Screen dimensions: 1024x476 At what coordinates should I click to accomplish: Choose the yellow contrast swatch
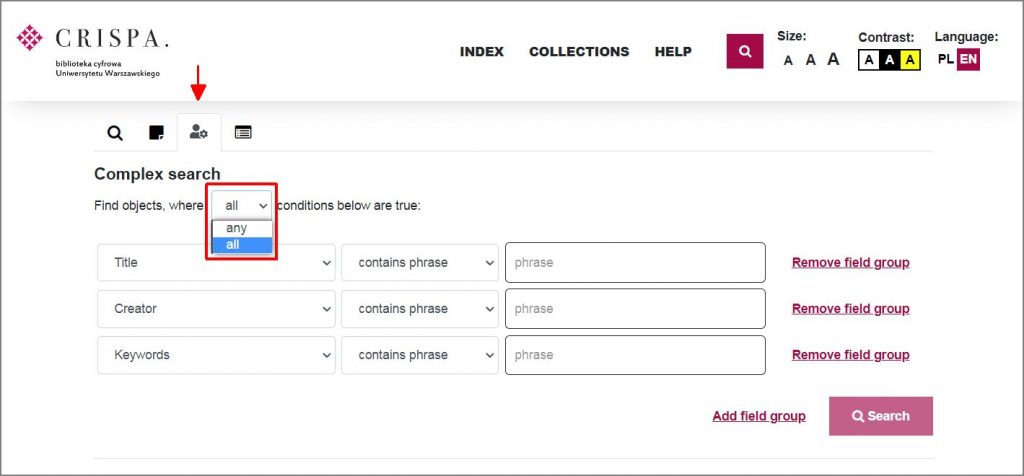(x=909, y=60)
